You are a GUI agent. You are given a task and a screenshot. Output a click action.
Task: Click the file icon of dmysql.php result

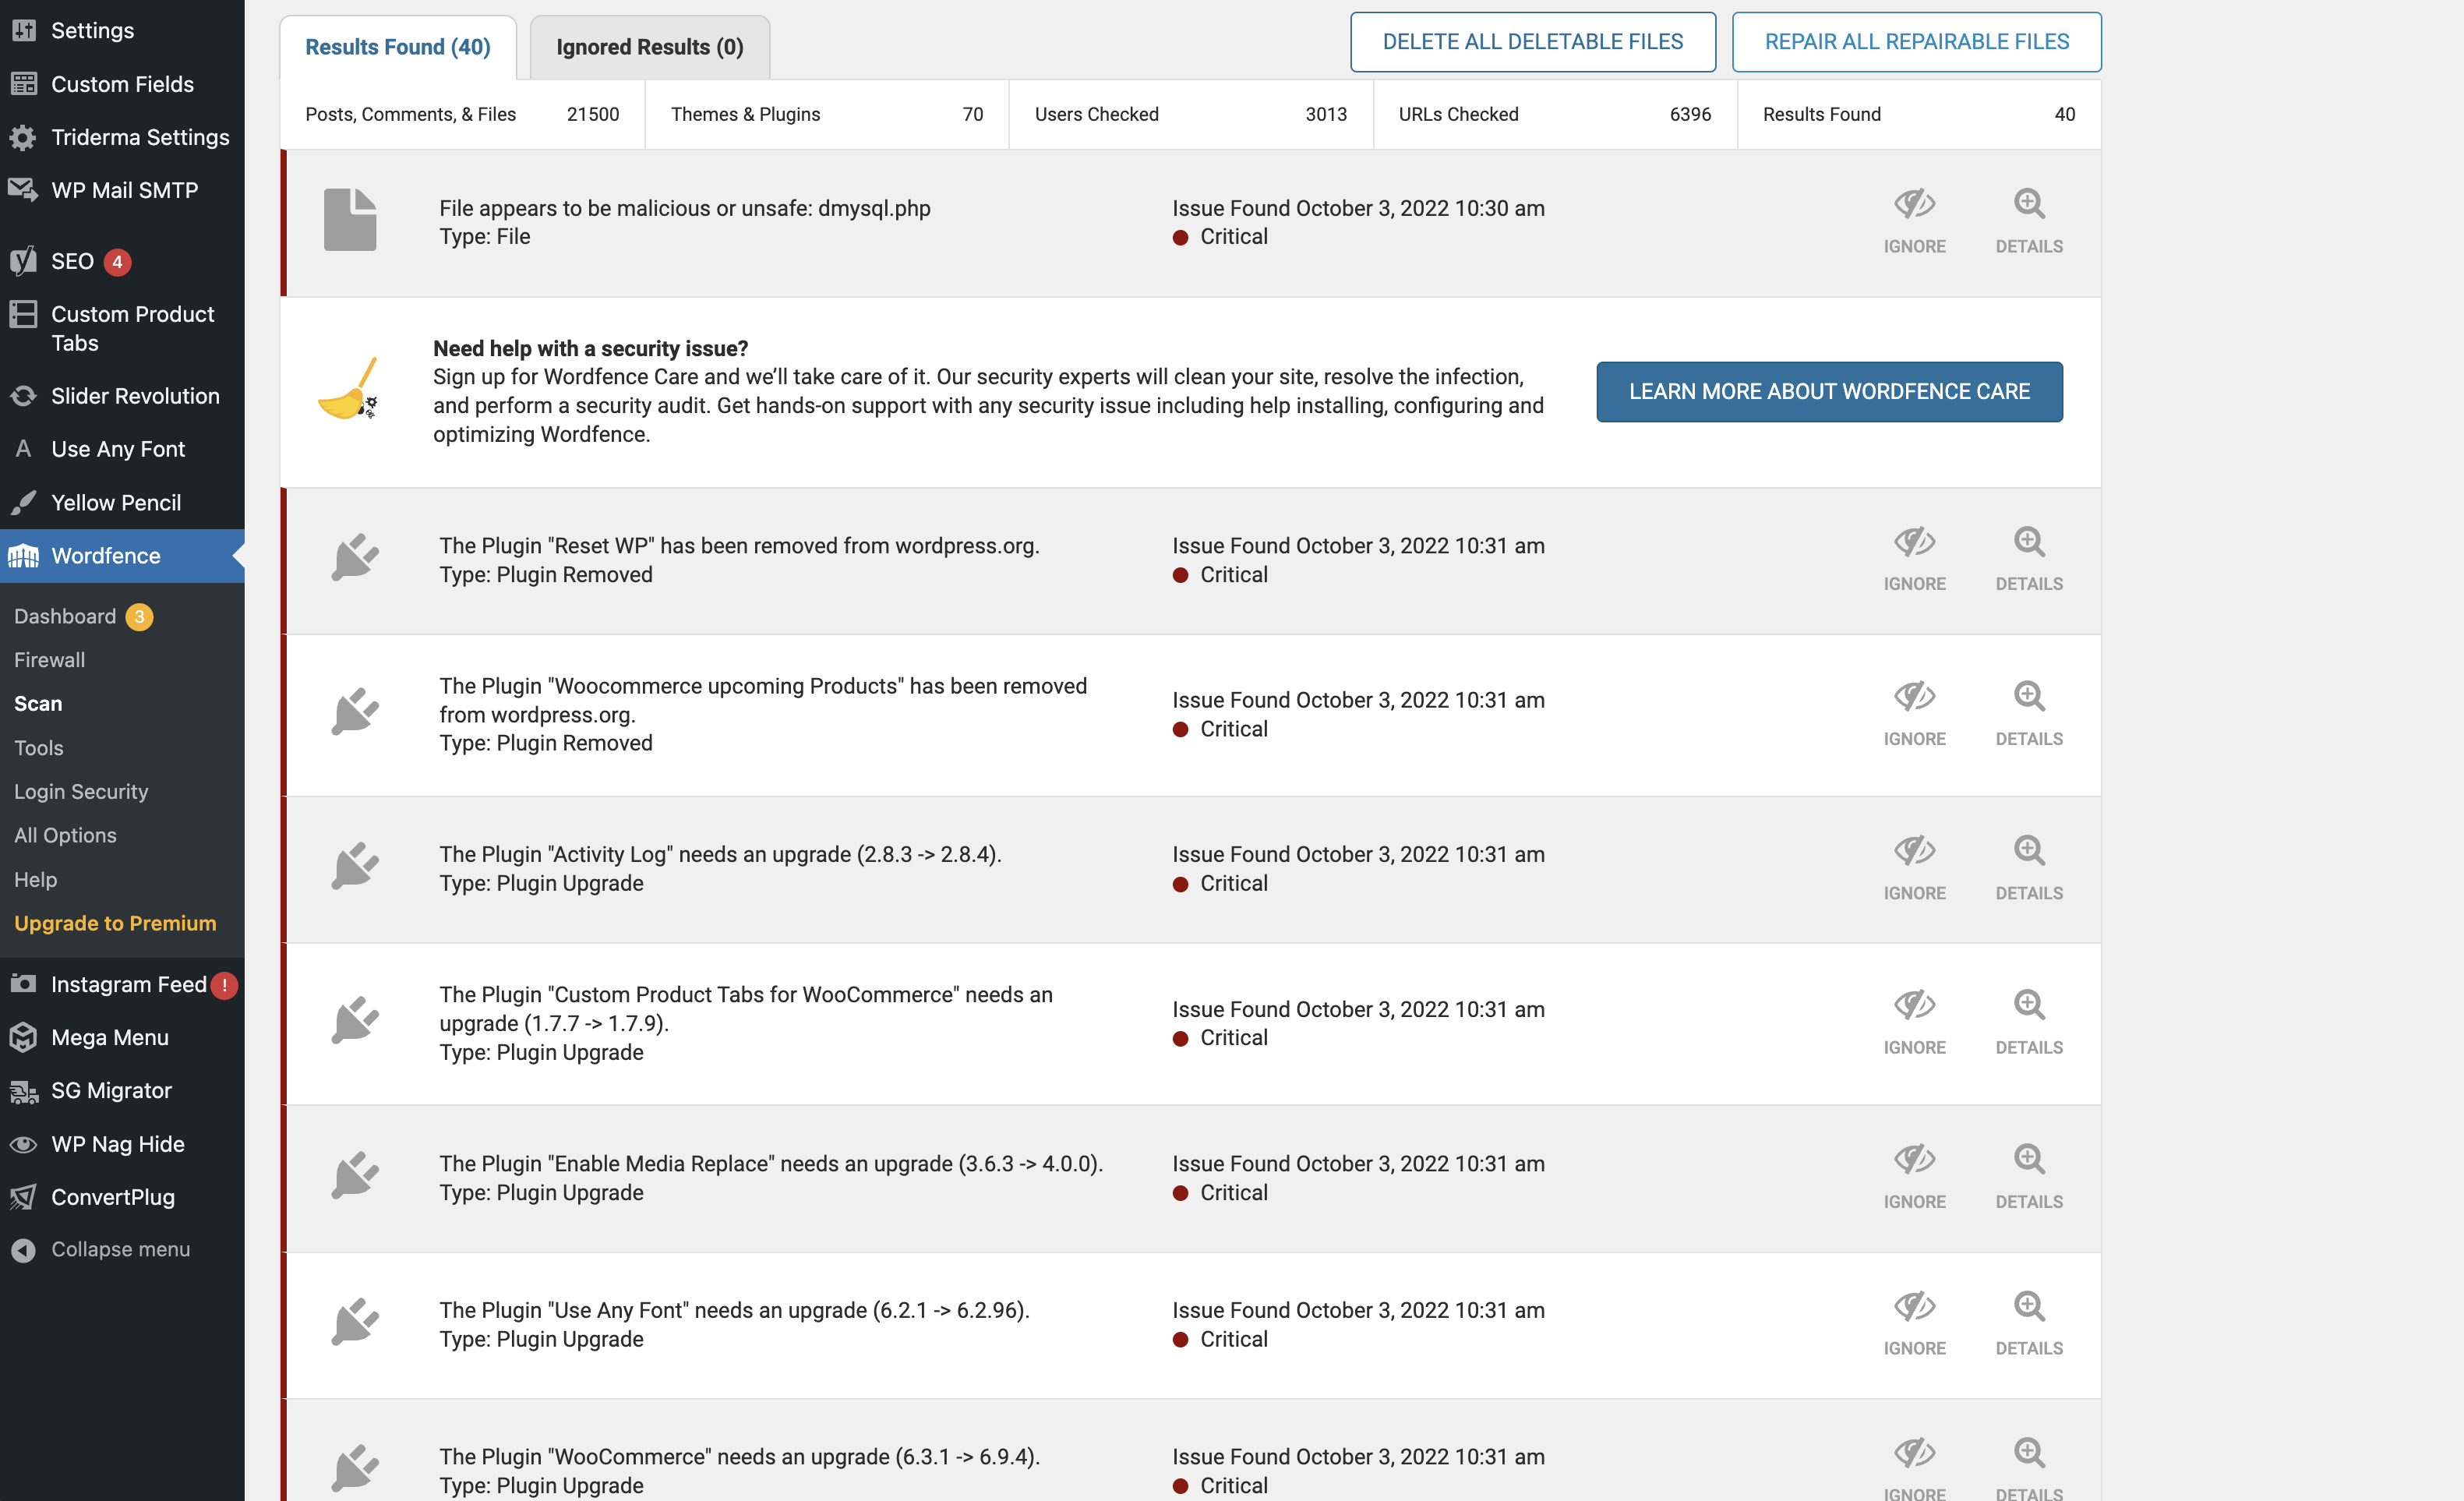pyautogui.click(x=350, y=219)
